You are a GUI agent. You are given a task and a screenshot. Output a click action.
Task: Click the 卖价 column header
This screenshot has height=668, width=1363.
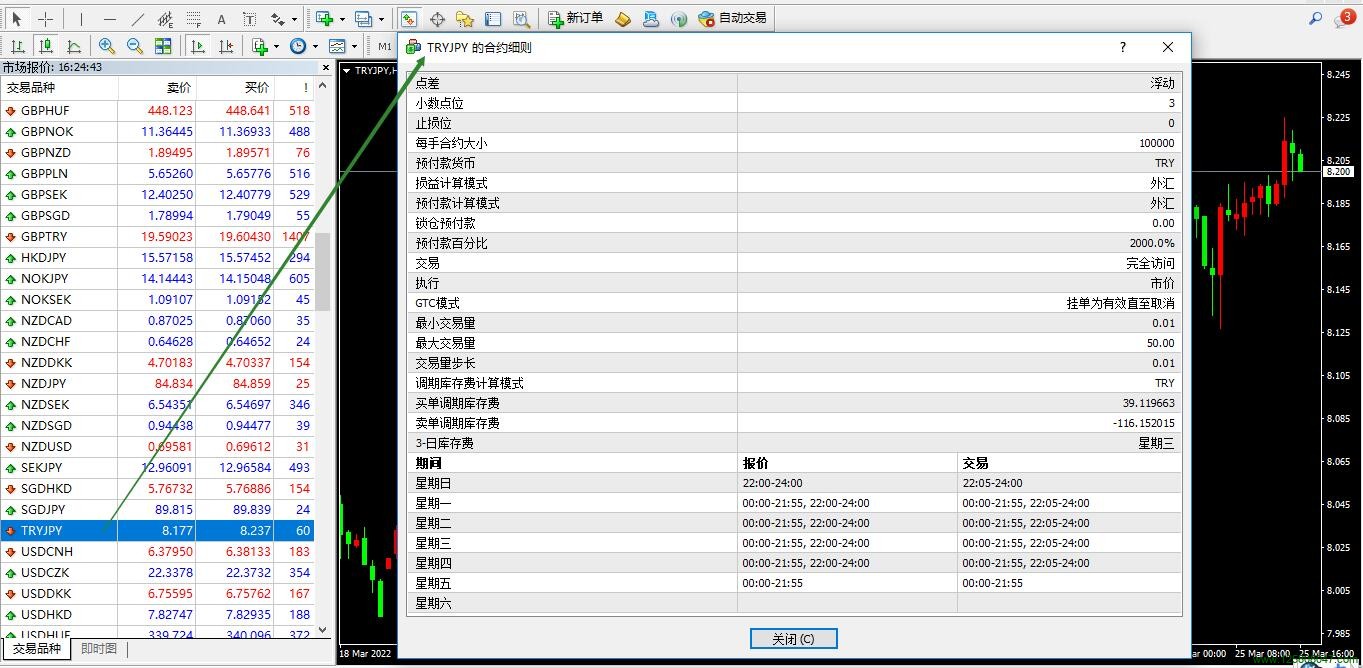click(158, 88)
